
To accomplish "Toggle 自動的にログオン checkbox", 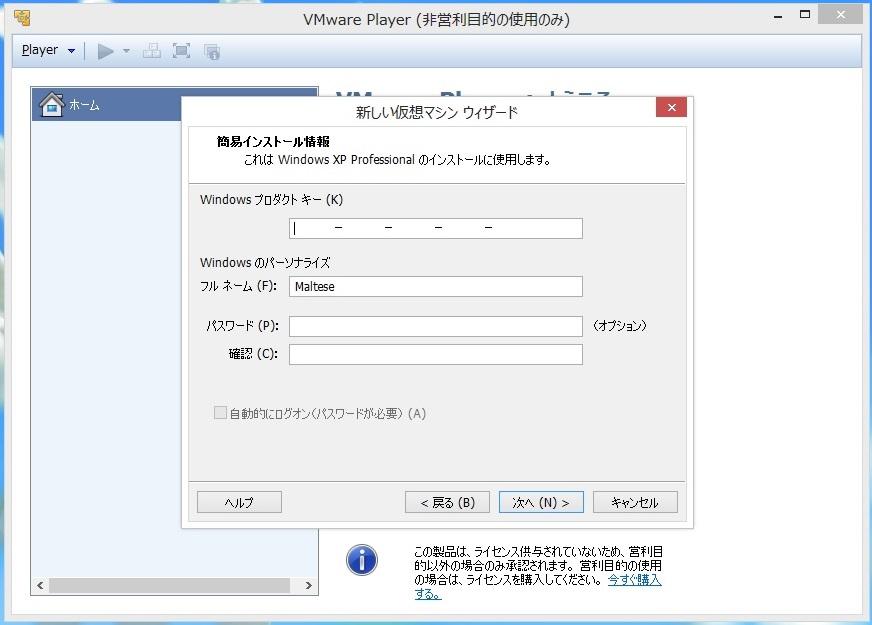I will [x=220, y=413].
